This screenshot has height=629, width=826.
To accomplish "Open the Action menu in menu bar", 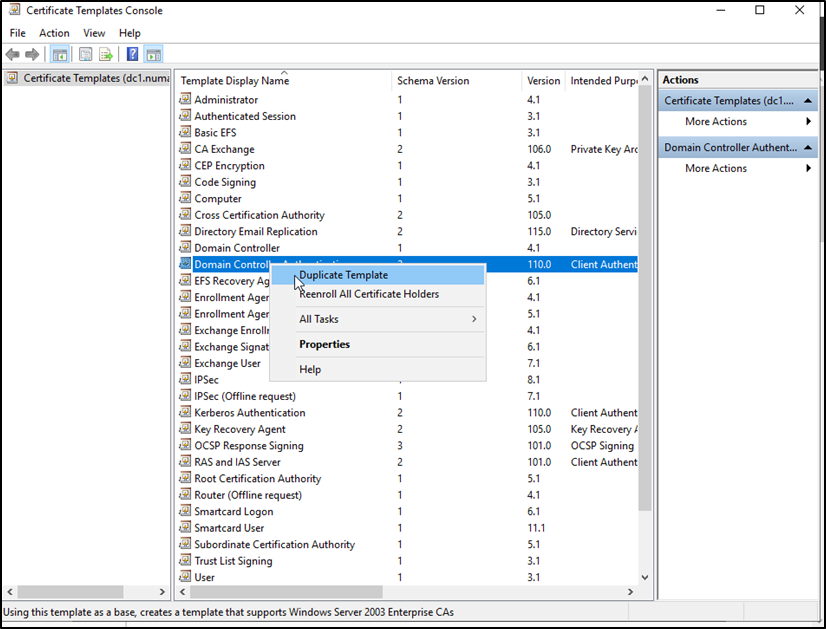I will pyautogui.click(x=54, y=33).
